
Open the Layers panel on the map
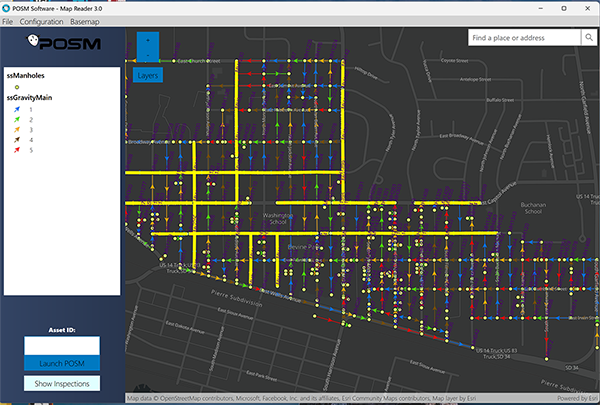click(x=148, y=75)
